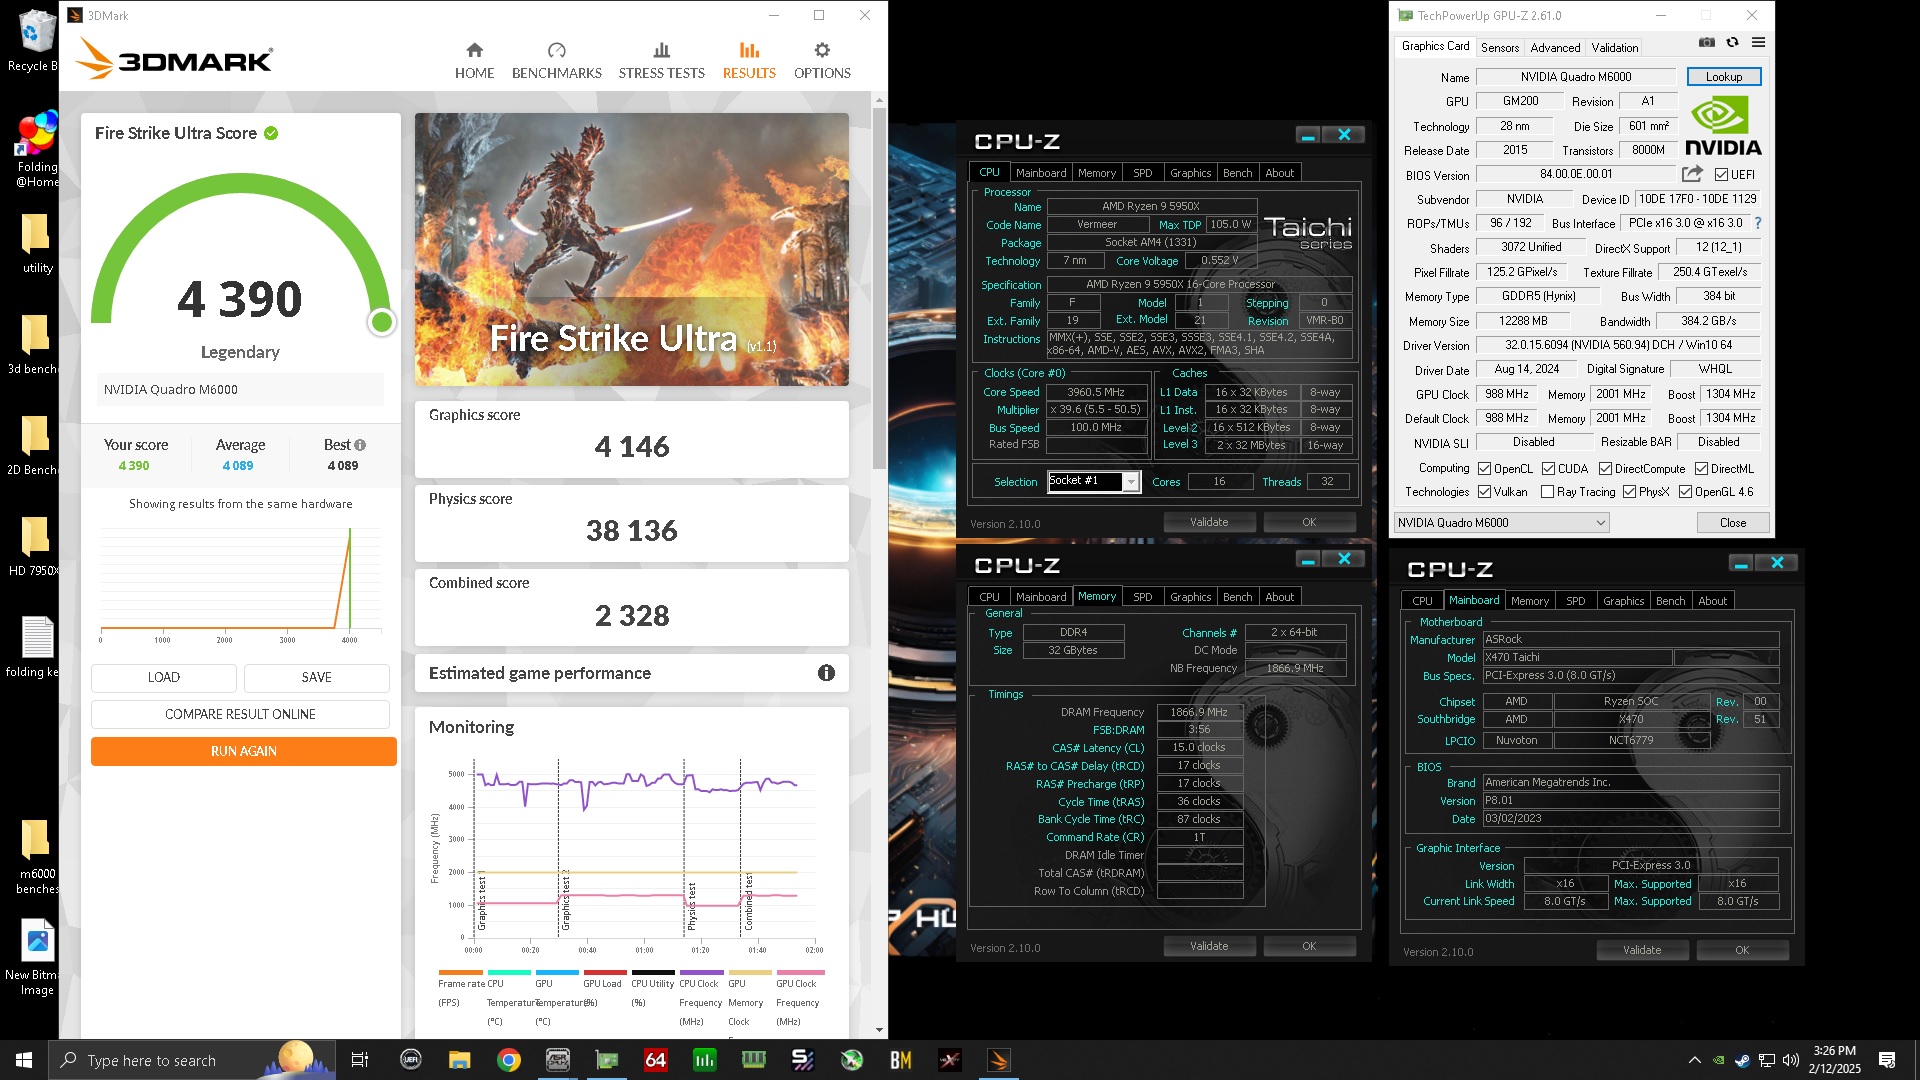
Task: Open the Windows Start menu
Action: tap(24, 1060)
